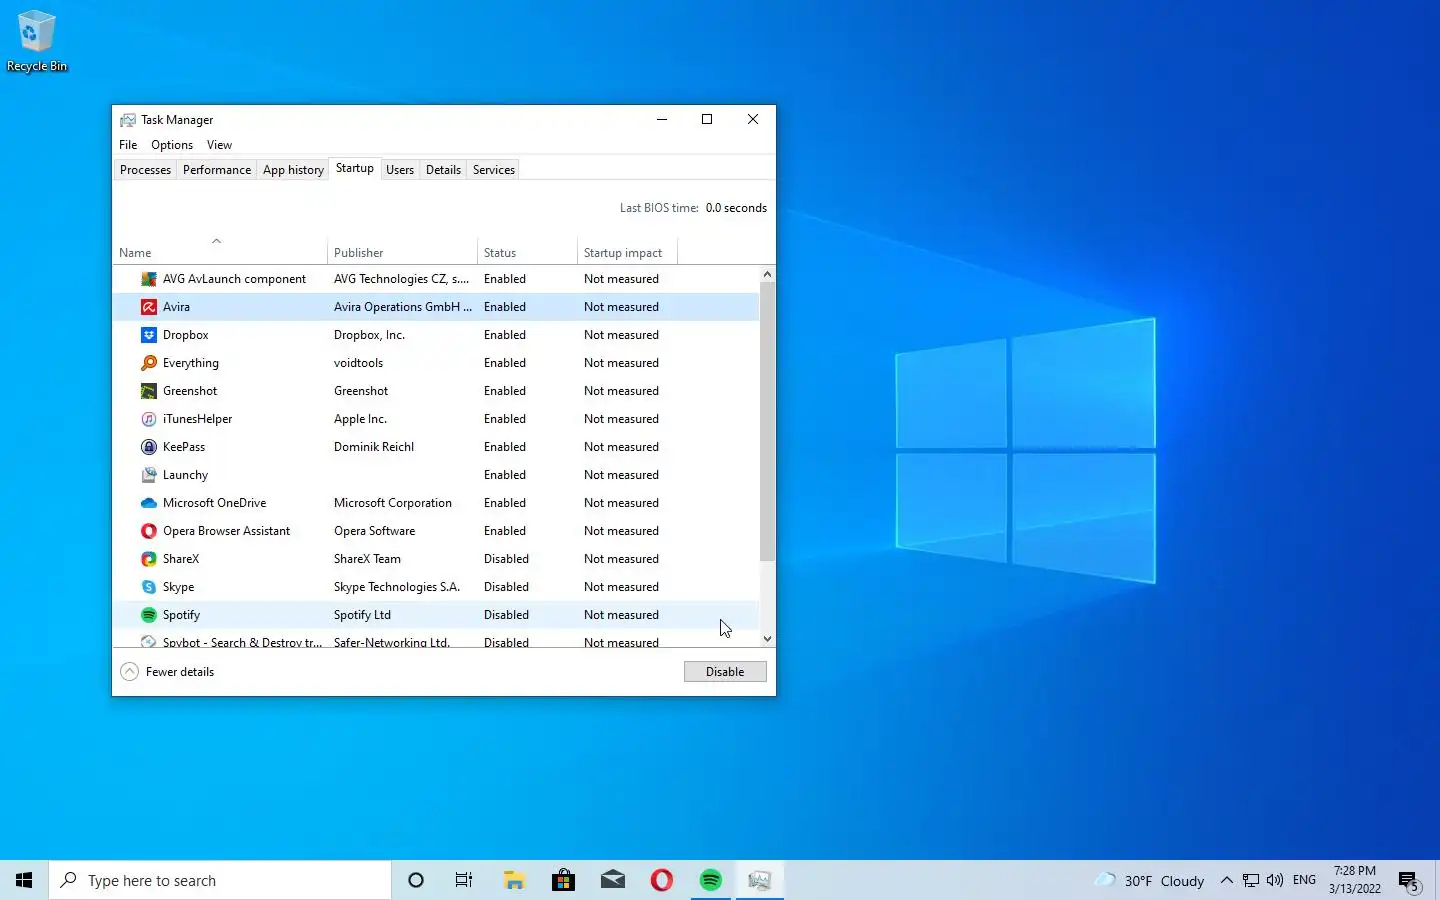Click the Avira icon in the list
Viewport: 1440px width, 900px height.
point(149,307)
